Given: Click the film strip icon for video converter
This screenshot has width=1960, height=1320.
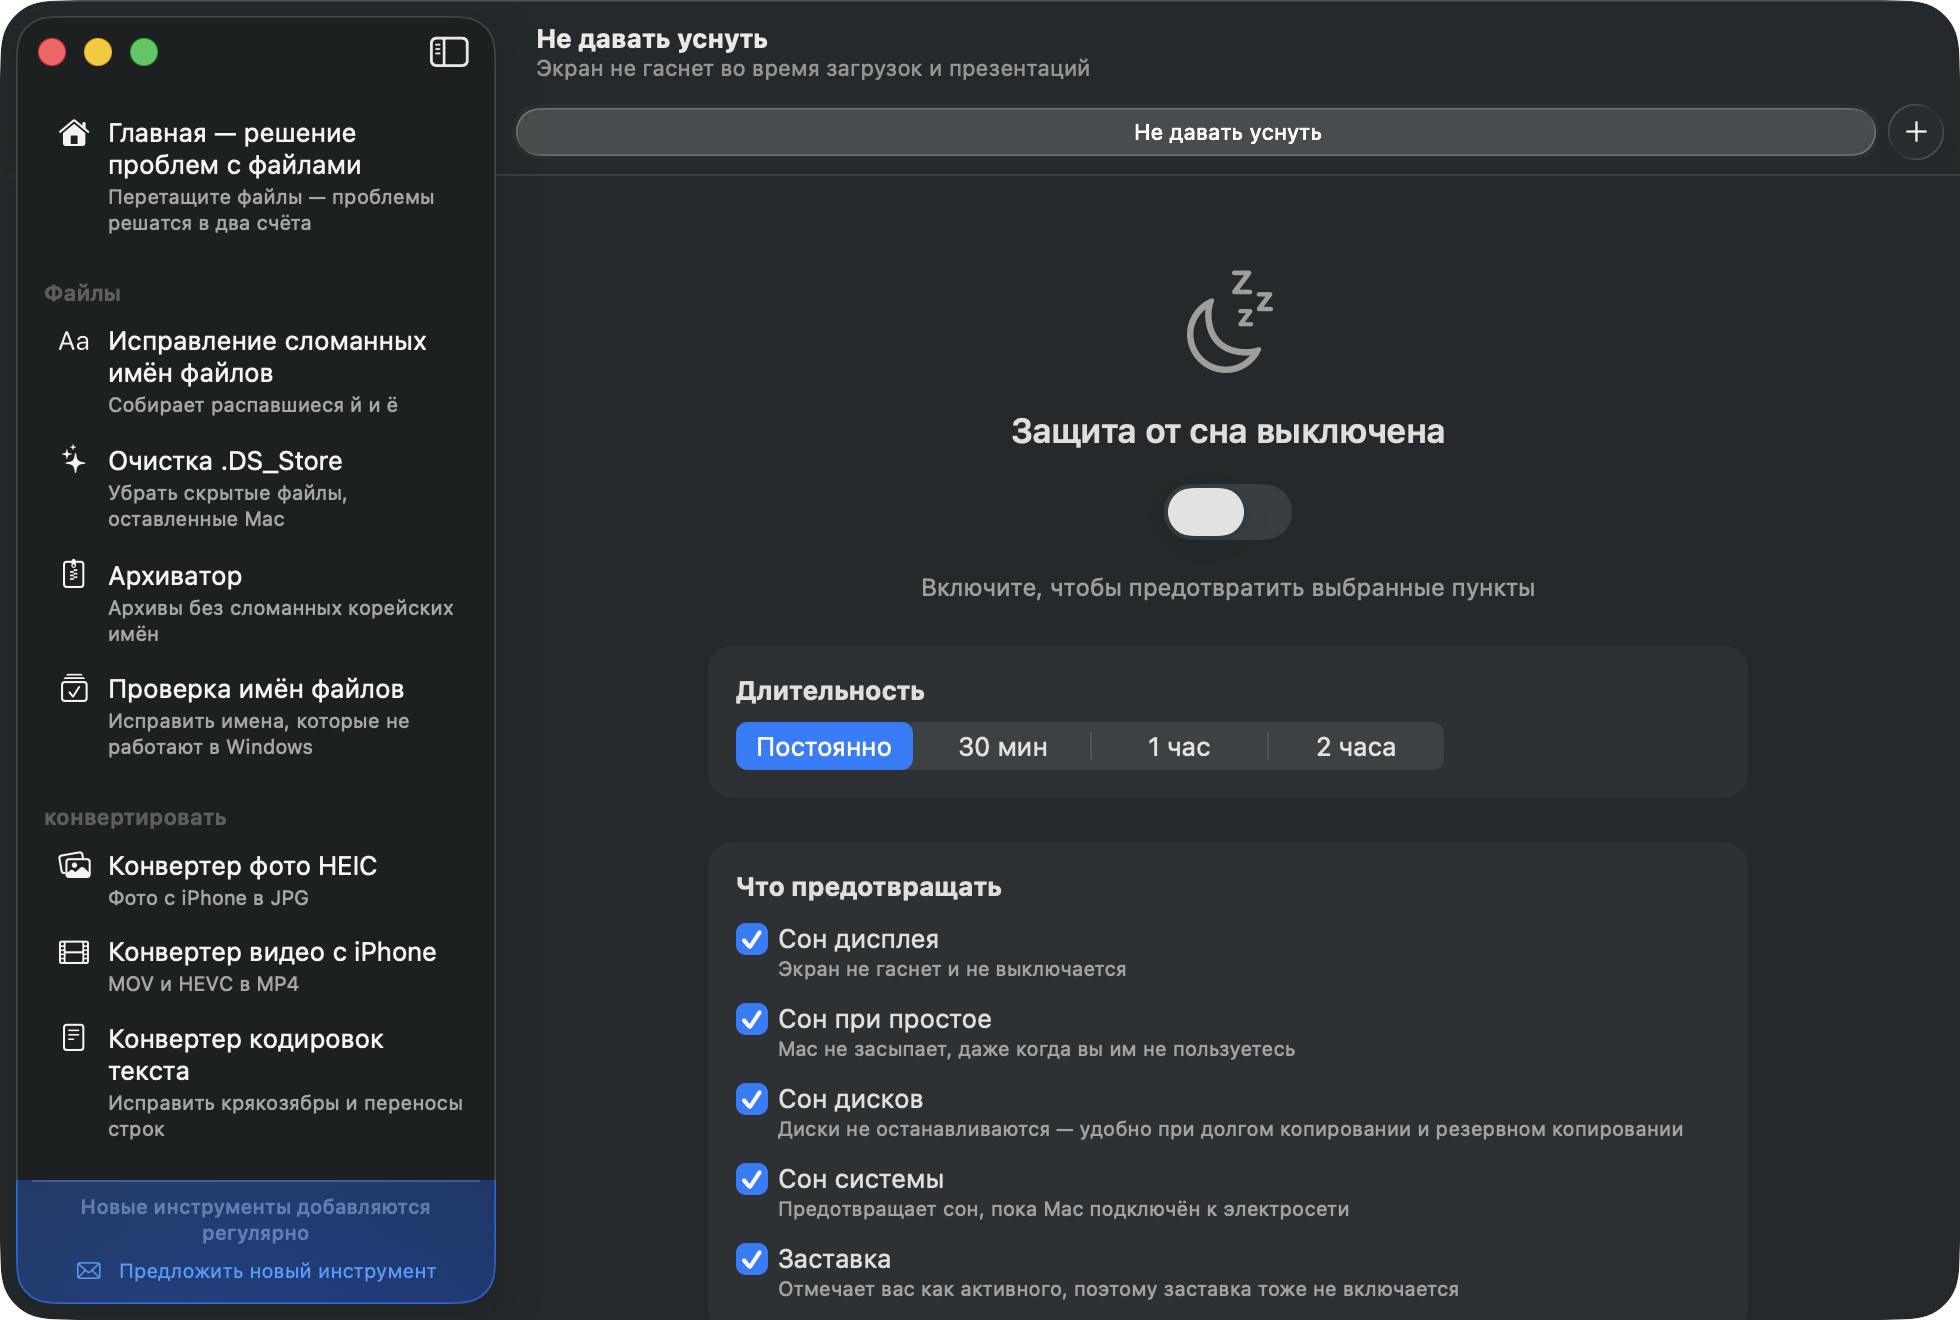Looking at the screenshot, I should (74, 952).
